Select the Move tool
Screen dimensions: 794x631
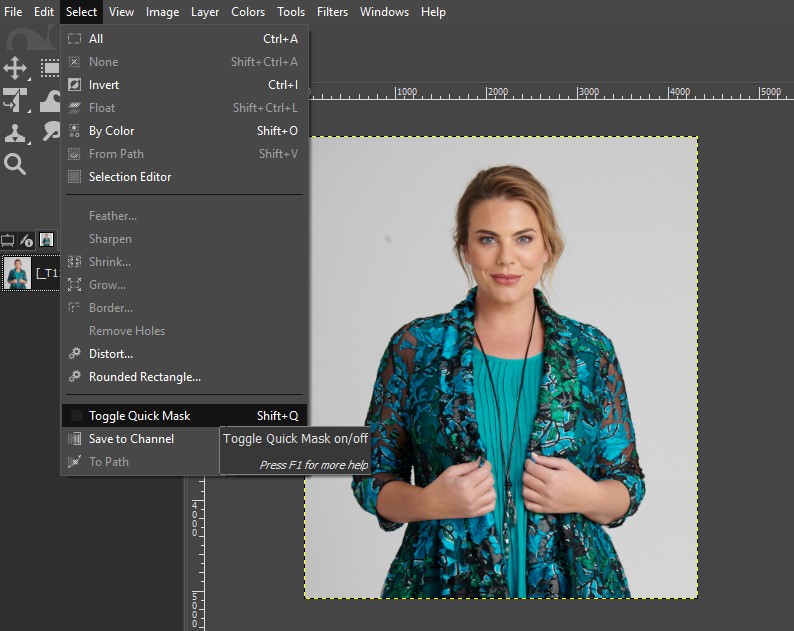15,68
